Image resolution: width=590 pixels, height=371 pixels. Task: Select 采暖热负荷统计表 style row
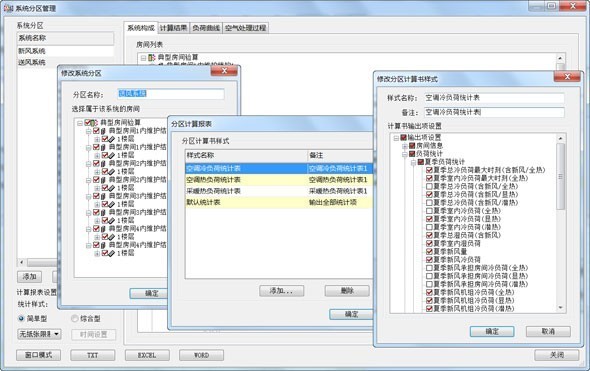click(x=279, y=191)
